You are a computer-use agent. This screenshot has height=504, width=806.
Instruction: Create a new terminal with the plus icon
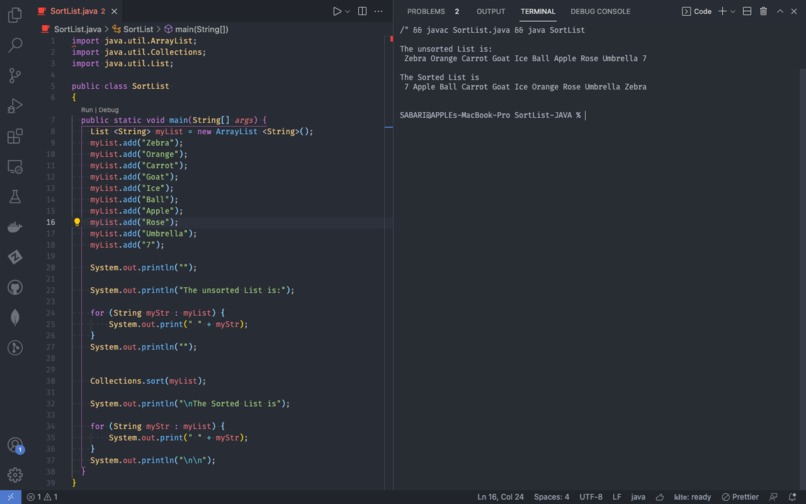(722, 11)
